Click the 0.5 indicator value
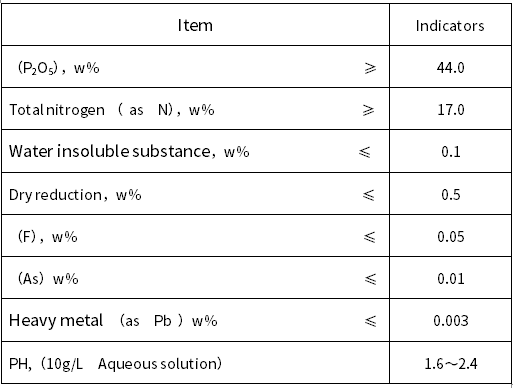 coord(451,195)
